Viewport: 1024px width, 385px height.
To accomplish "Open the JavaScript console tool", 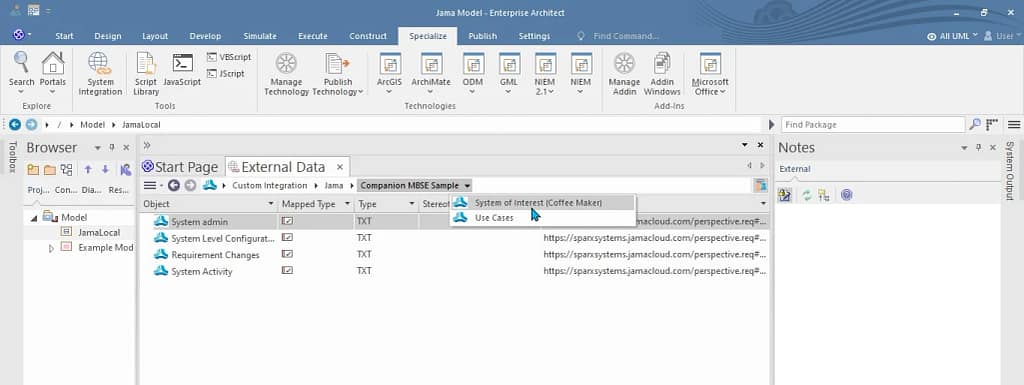I will tap(182, 70).
